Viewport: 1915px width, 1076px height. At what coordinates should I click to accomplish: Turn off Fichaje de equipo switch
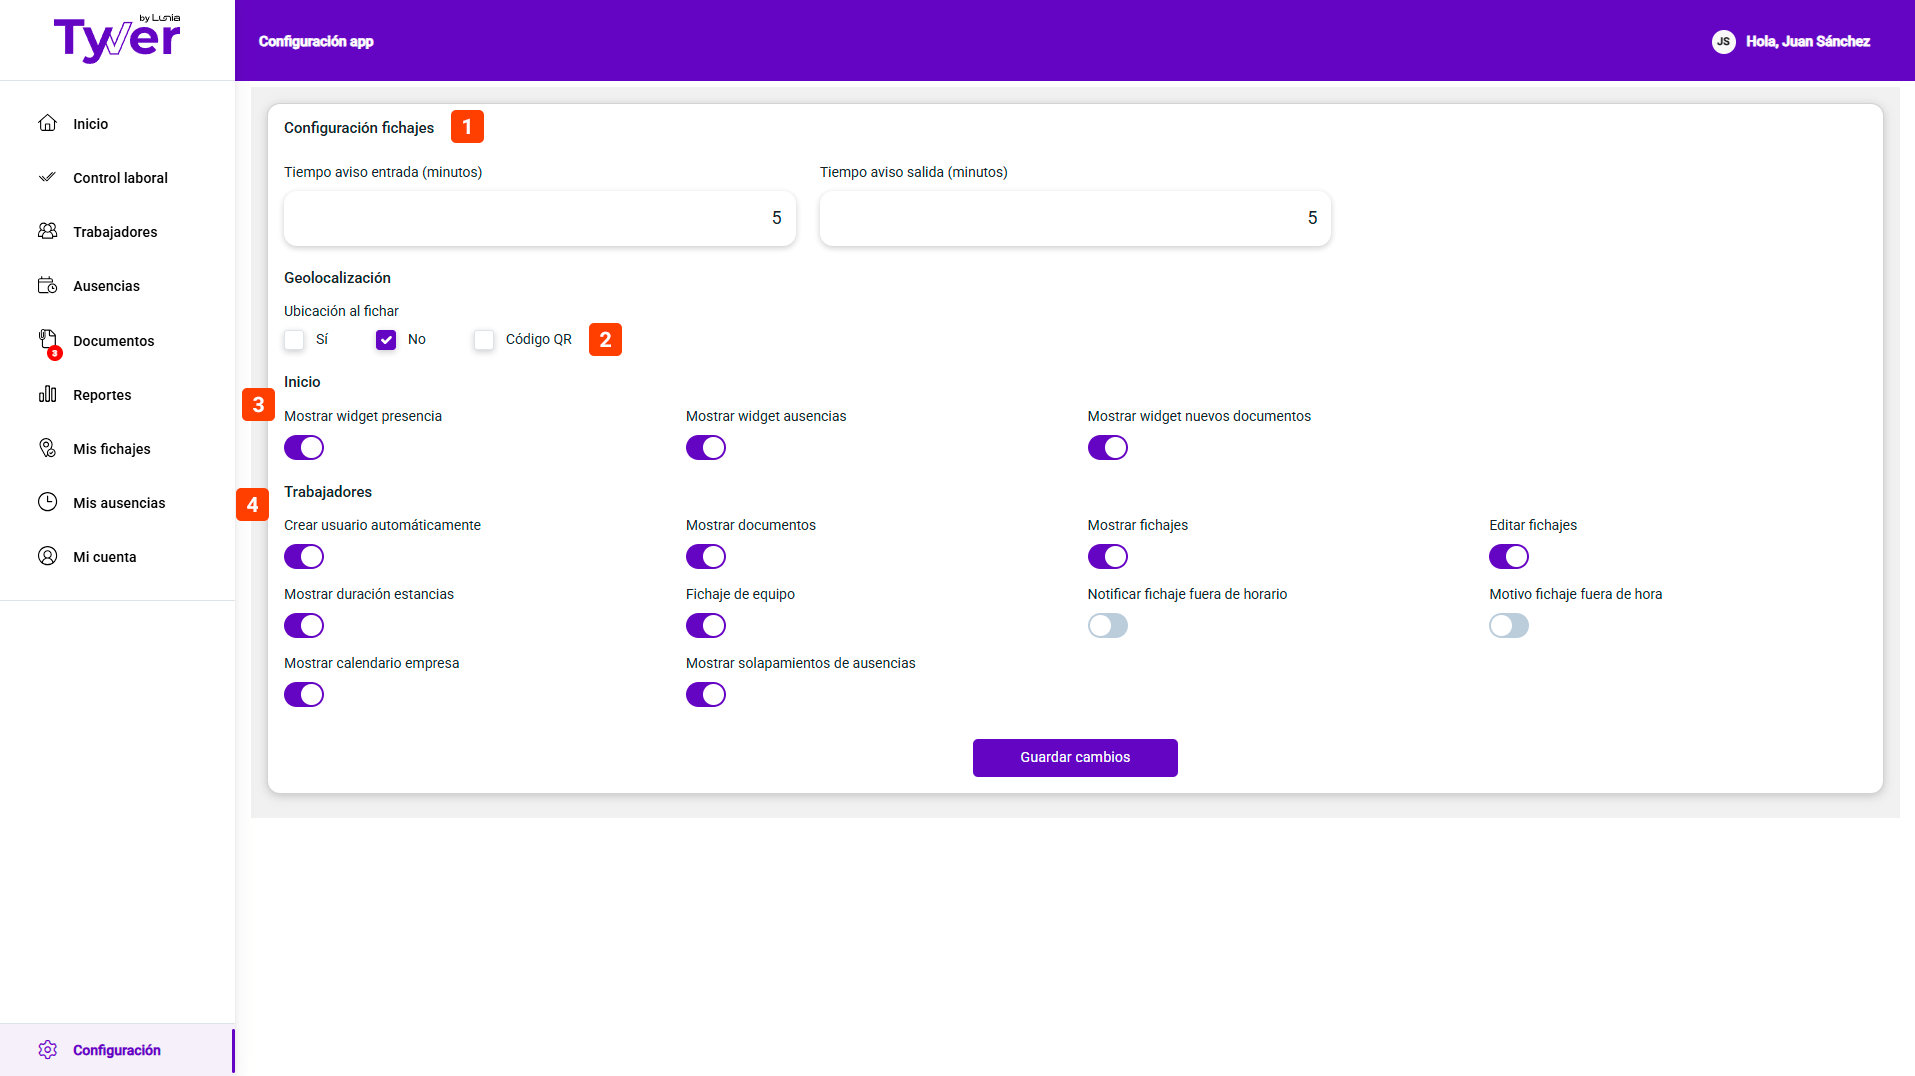pos(706,626)
